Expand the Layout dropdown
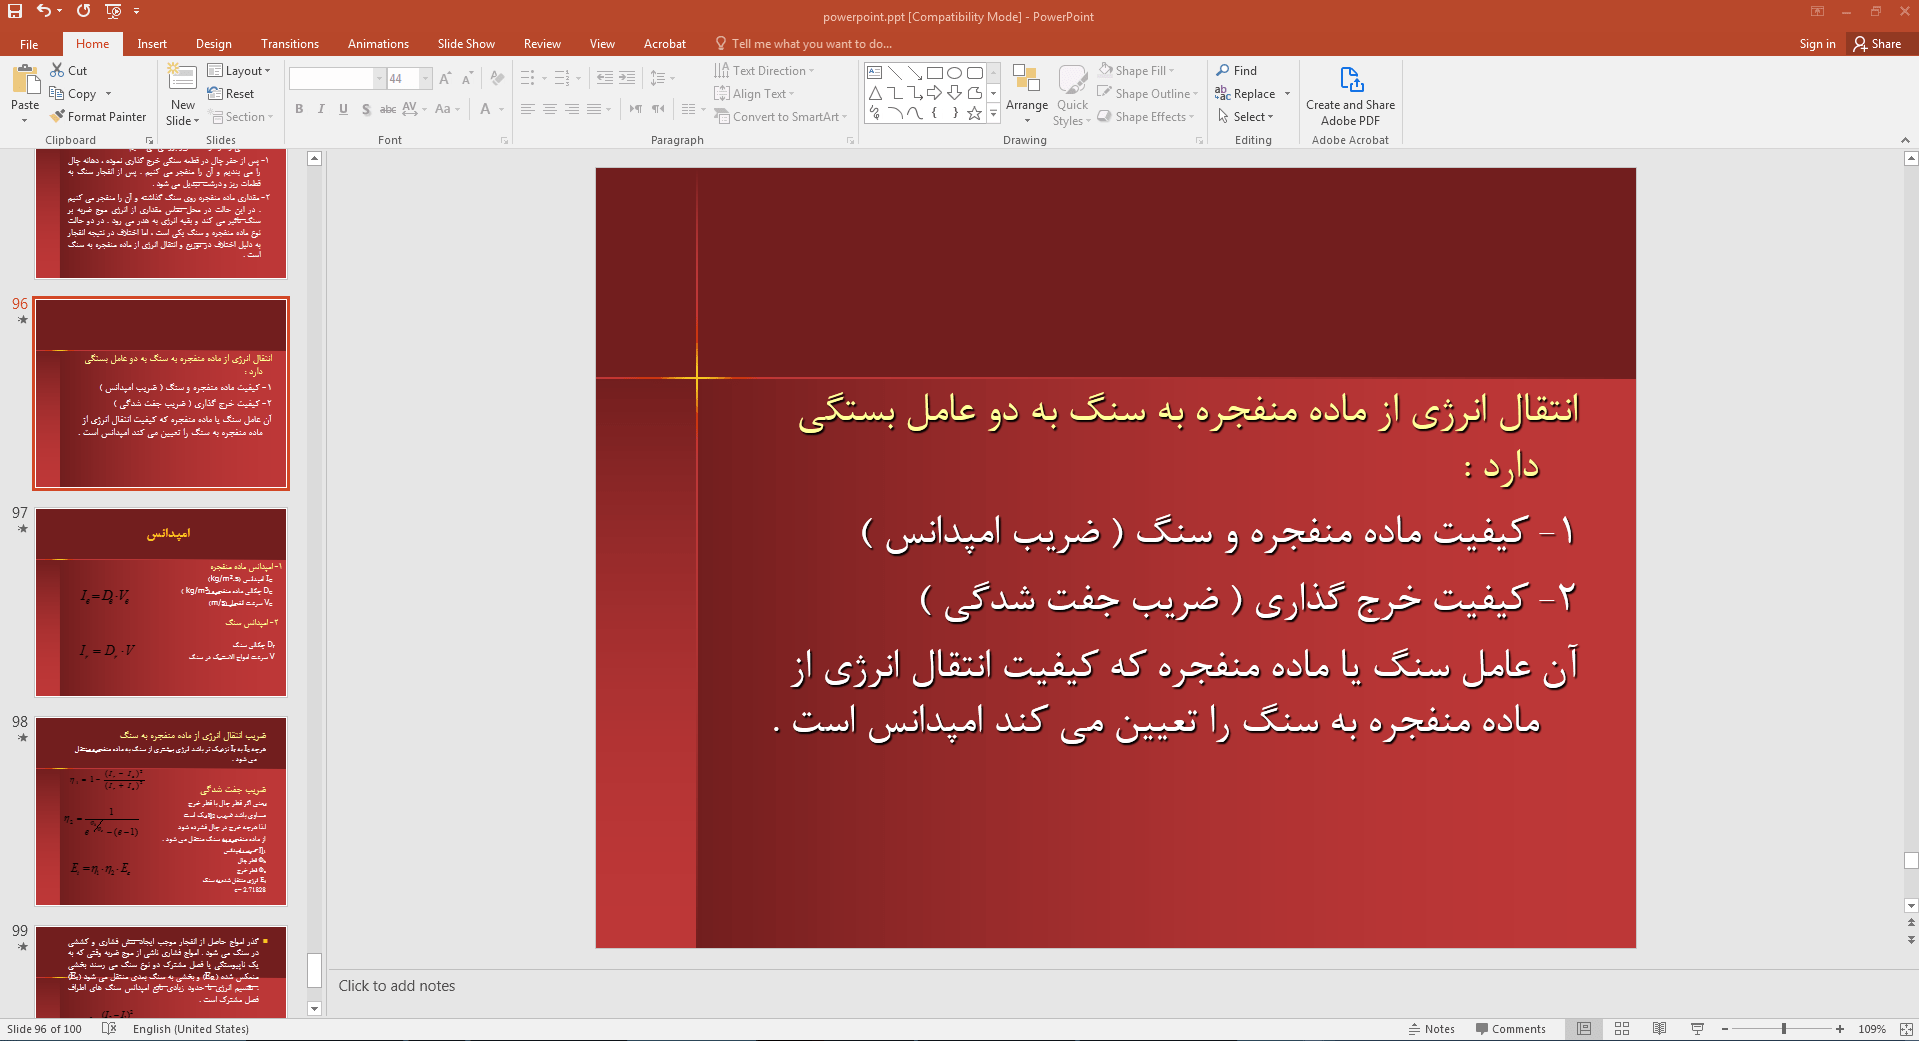The image size is (1919, 1041). (240, 69)
